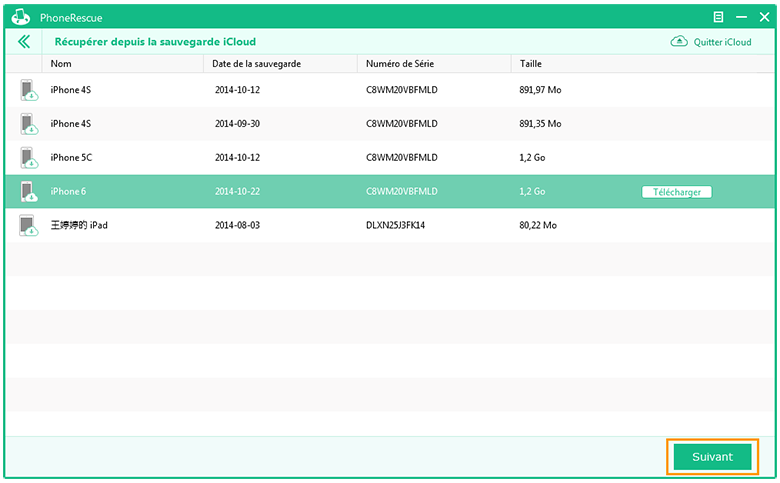Screen dimensions: 780x483
Task: Click serial number DLXN25J3FK14
Action: click(x=395, y=225)
